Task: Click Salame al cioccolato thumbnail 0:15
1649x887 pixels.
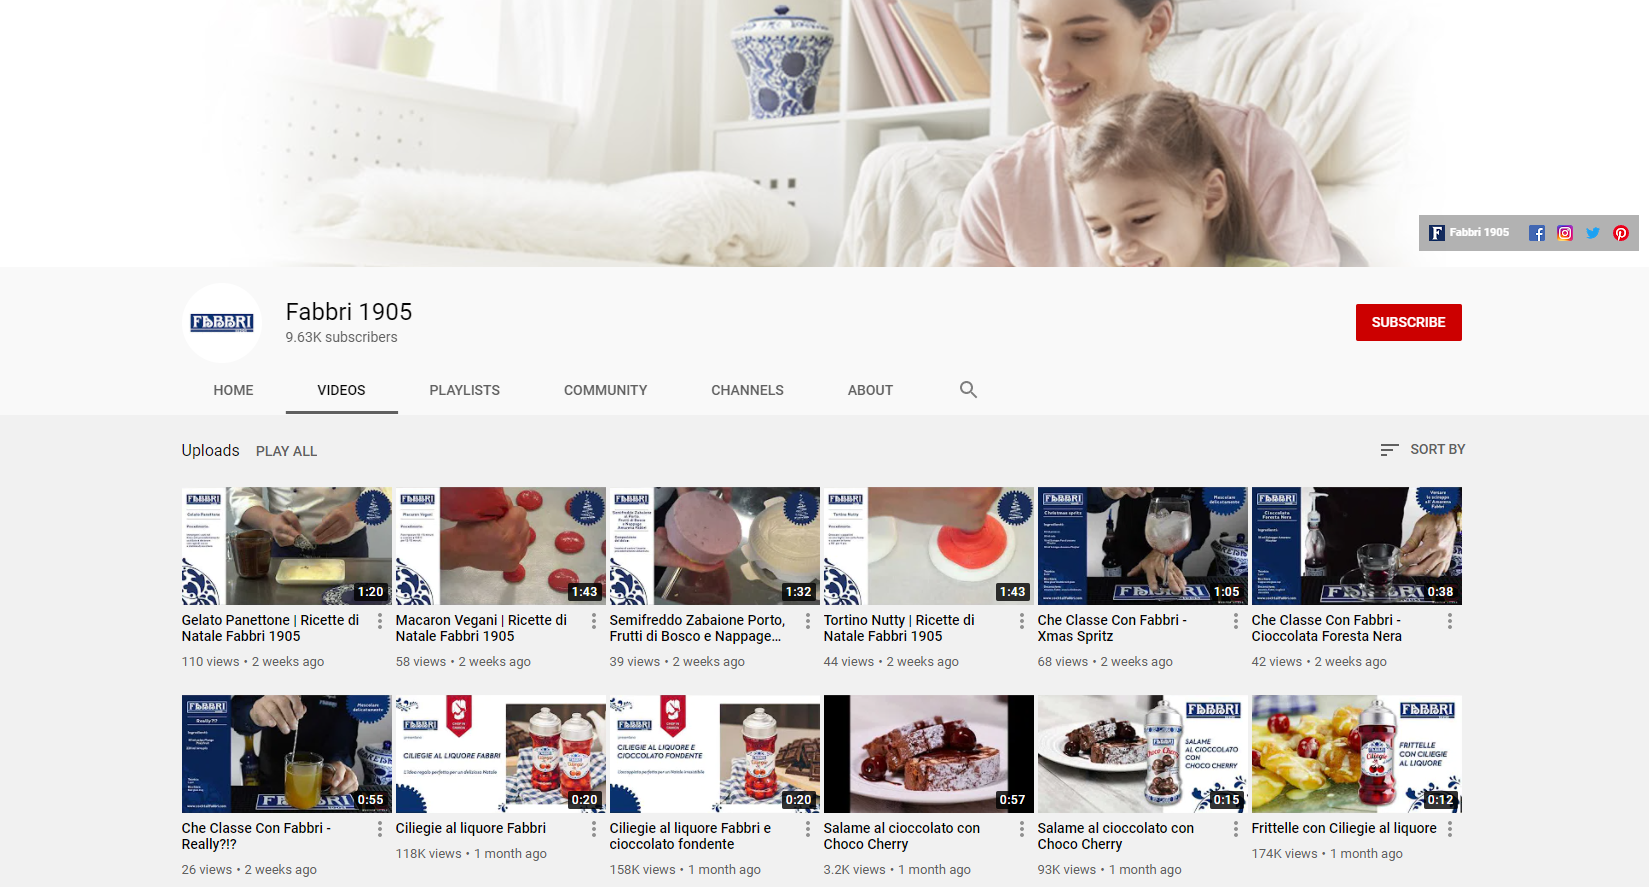Action: pos(1143,754)
